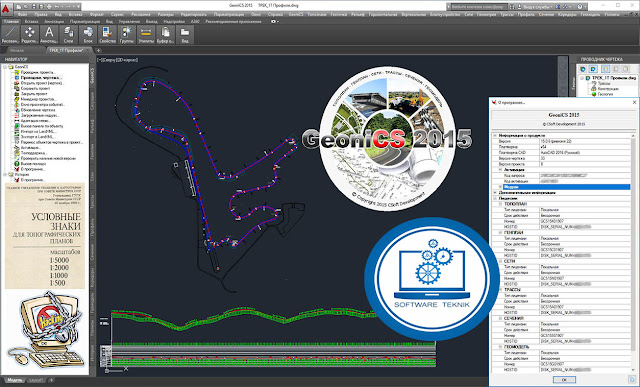Click first icon in Проводник чертежа toolbar
640x387 pixels.
click(x=583, y=69)
